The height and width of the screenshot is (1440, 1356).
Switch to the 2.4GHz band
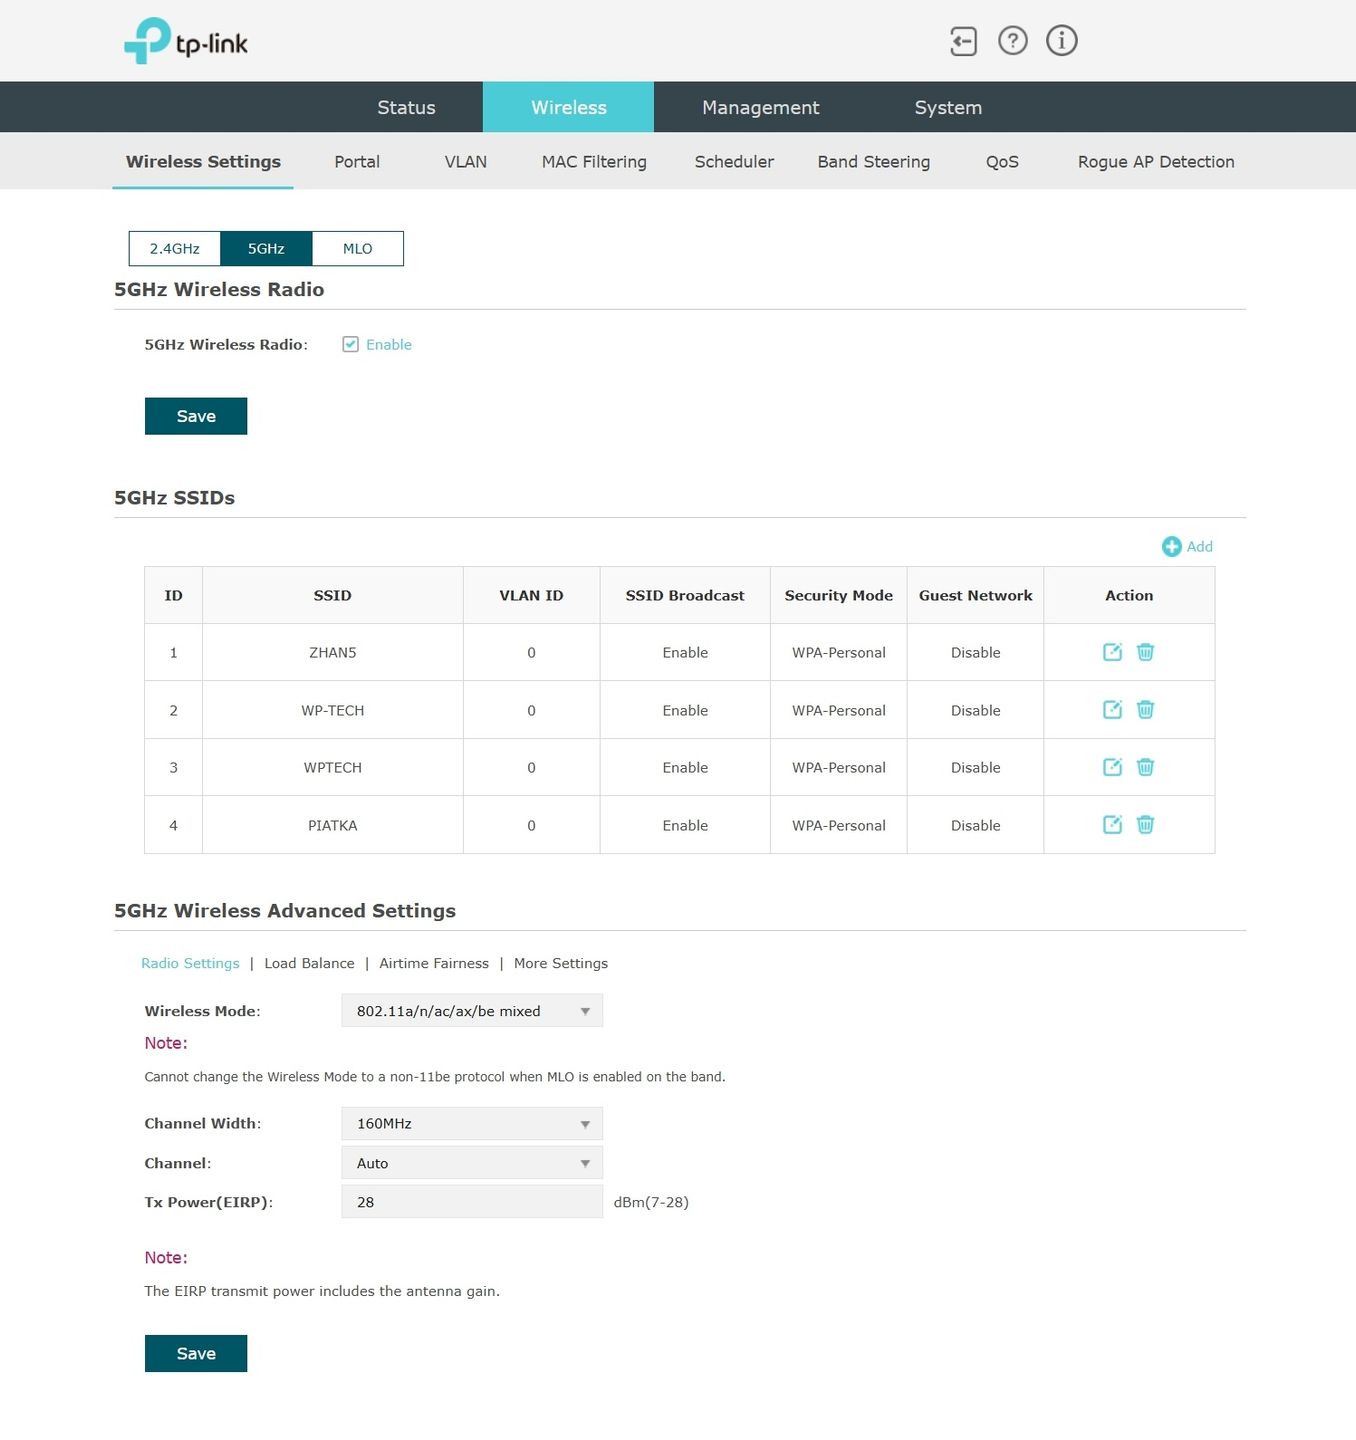(x=175, y=249)
